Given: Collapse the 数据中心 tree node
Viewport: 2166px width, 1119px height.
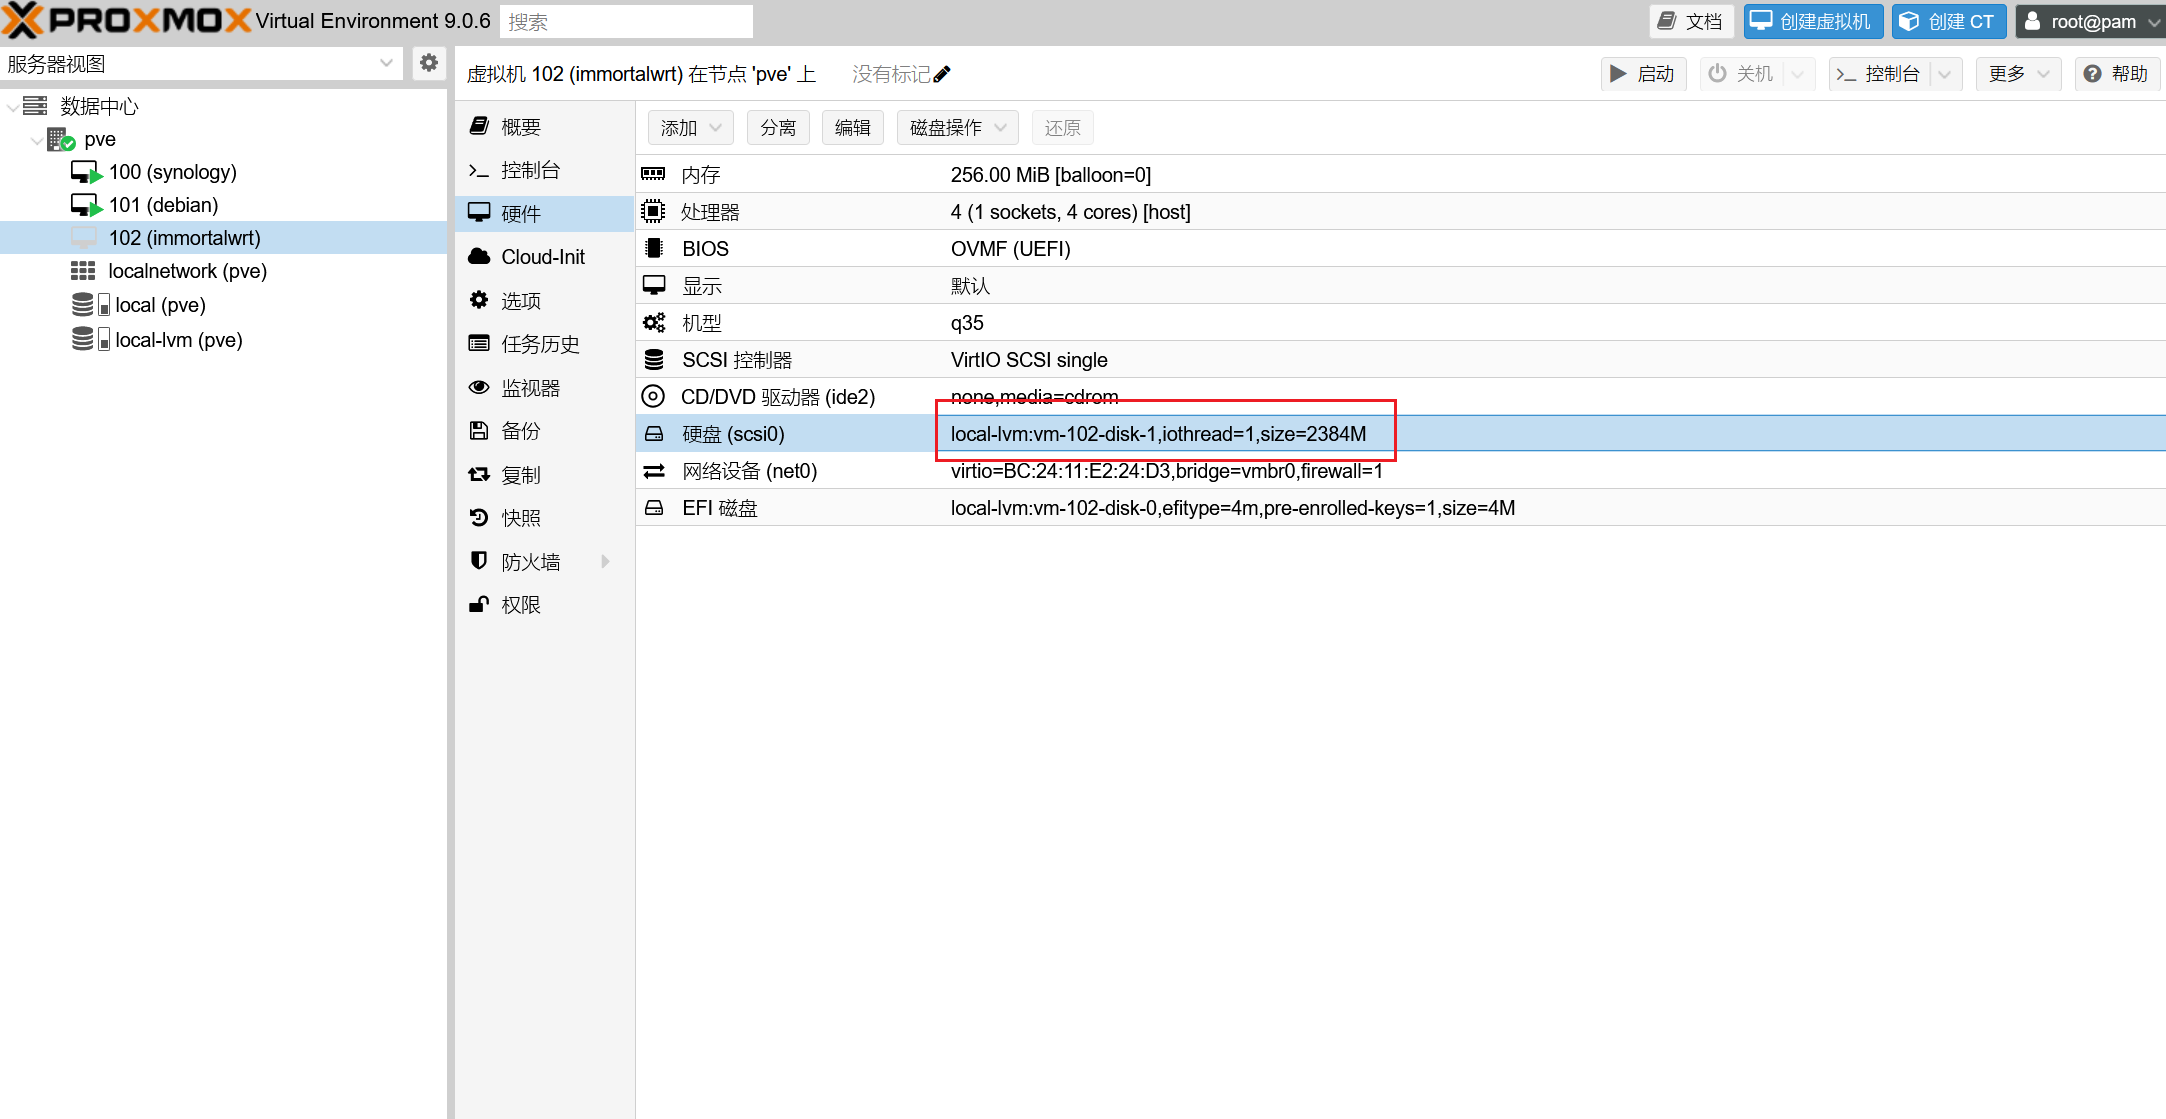Looking at the screenshot, I should [12, 106].
